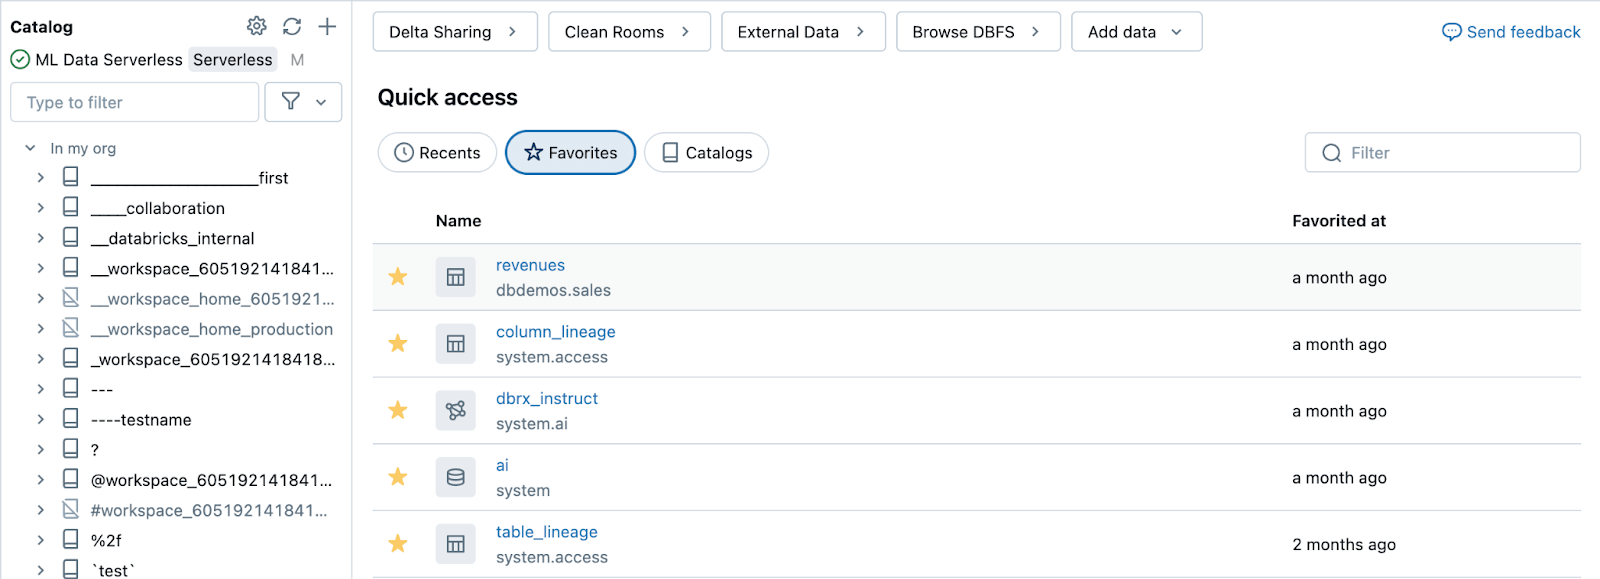The width and height of the screenshot is (1600, 579).
Task: Click the schema icon beside ai
Action: [x=455, y=477]
